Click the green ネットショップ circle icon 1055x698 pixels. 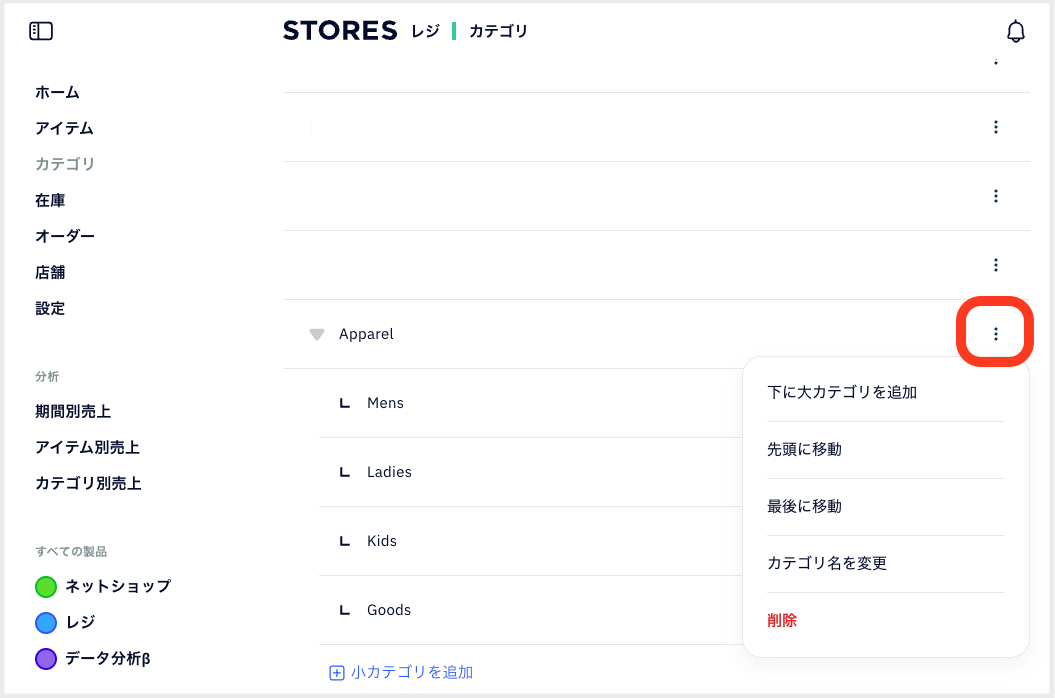46,586
